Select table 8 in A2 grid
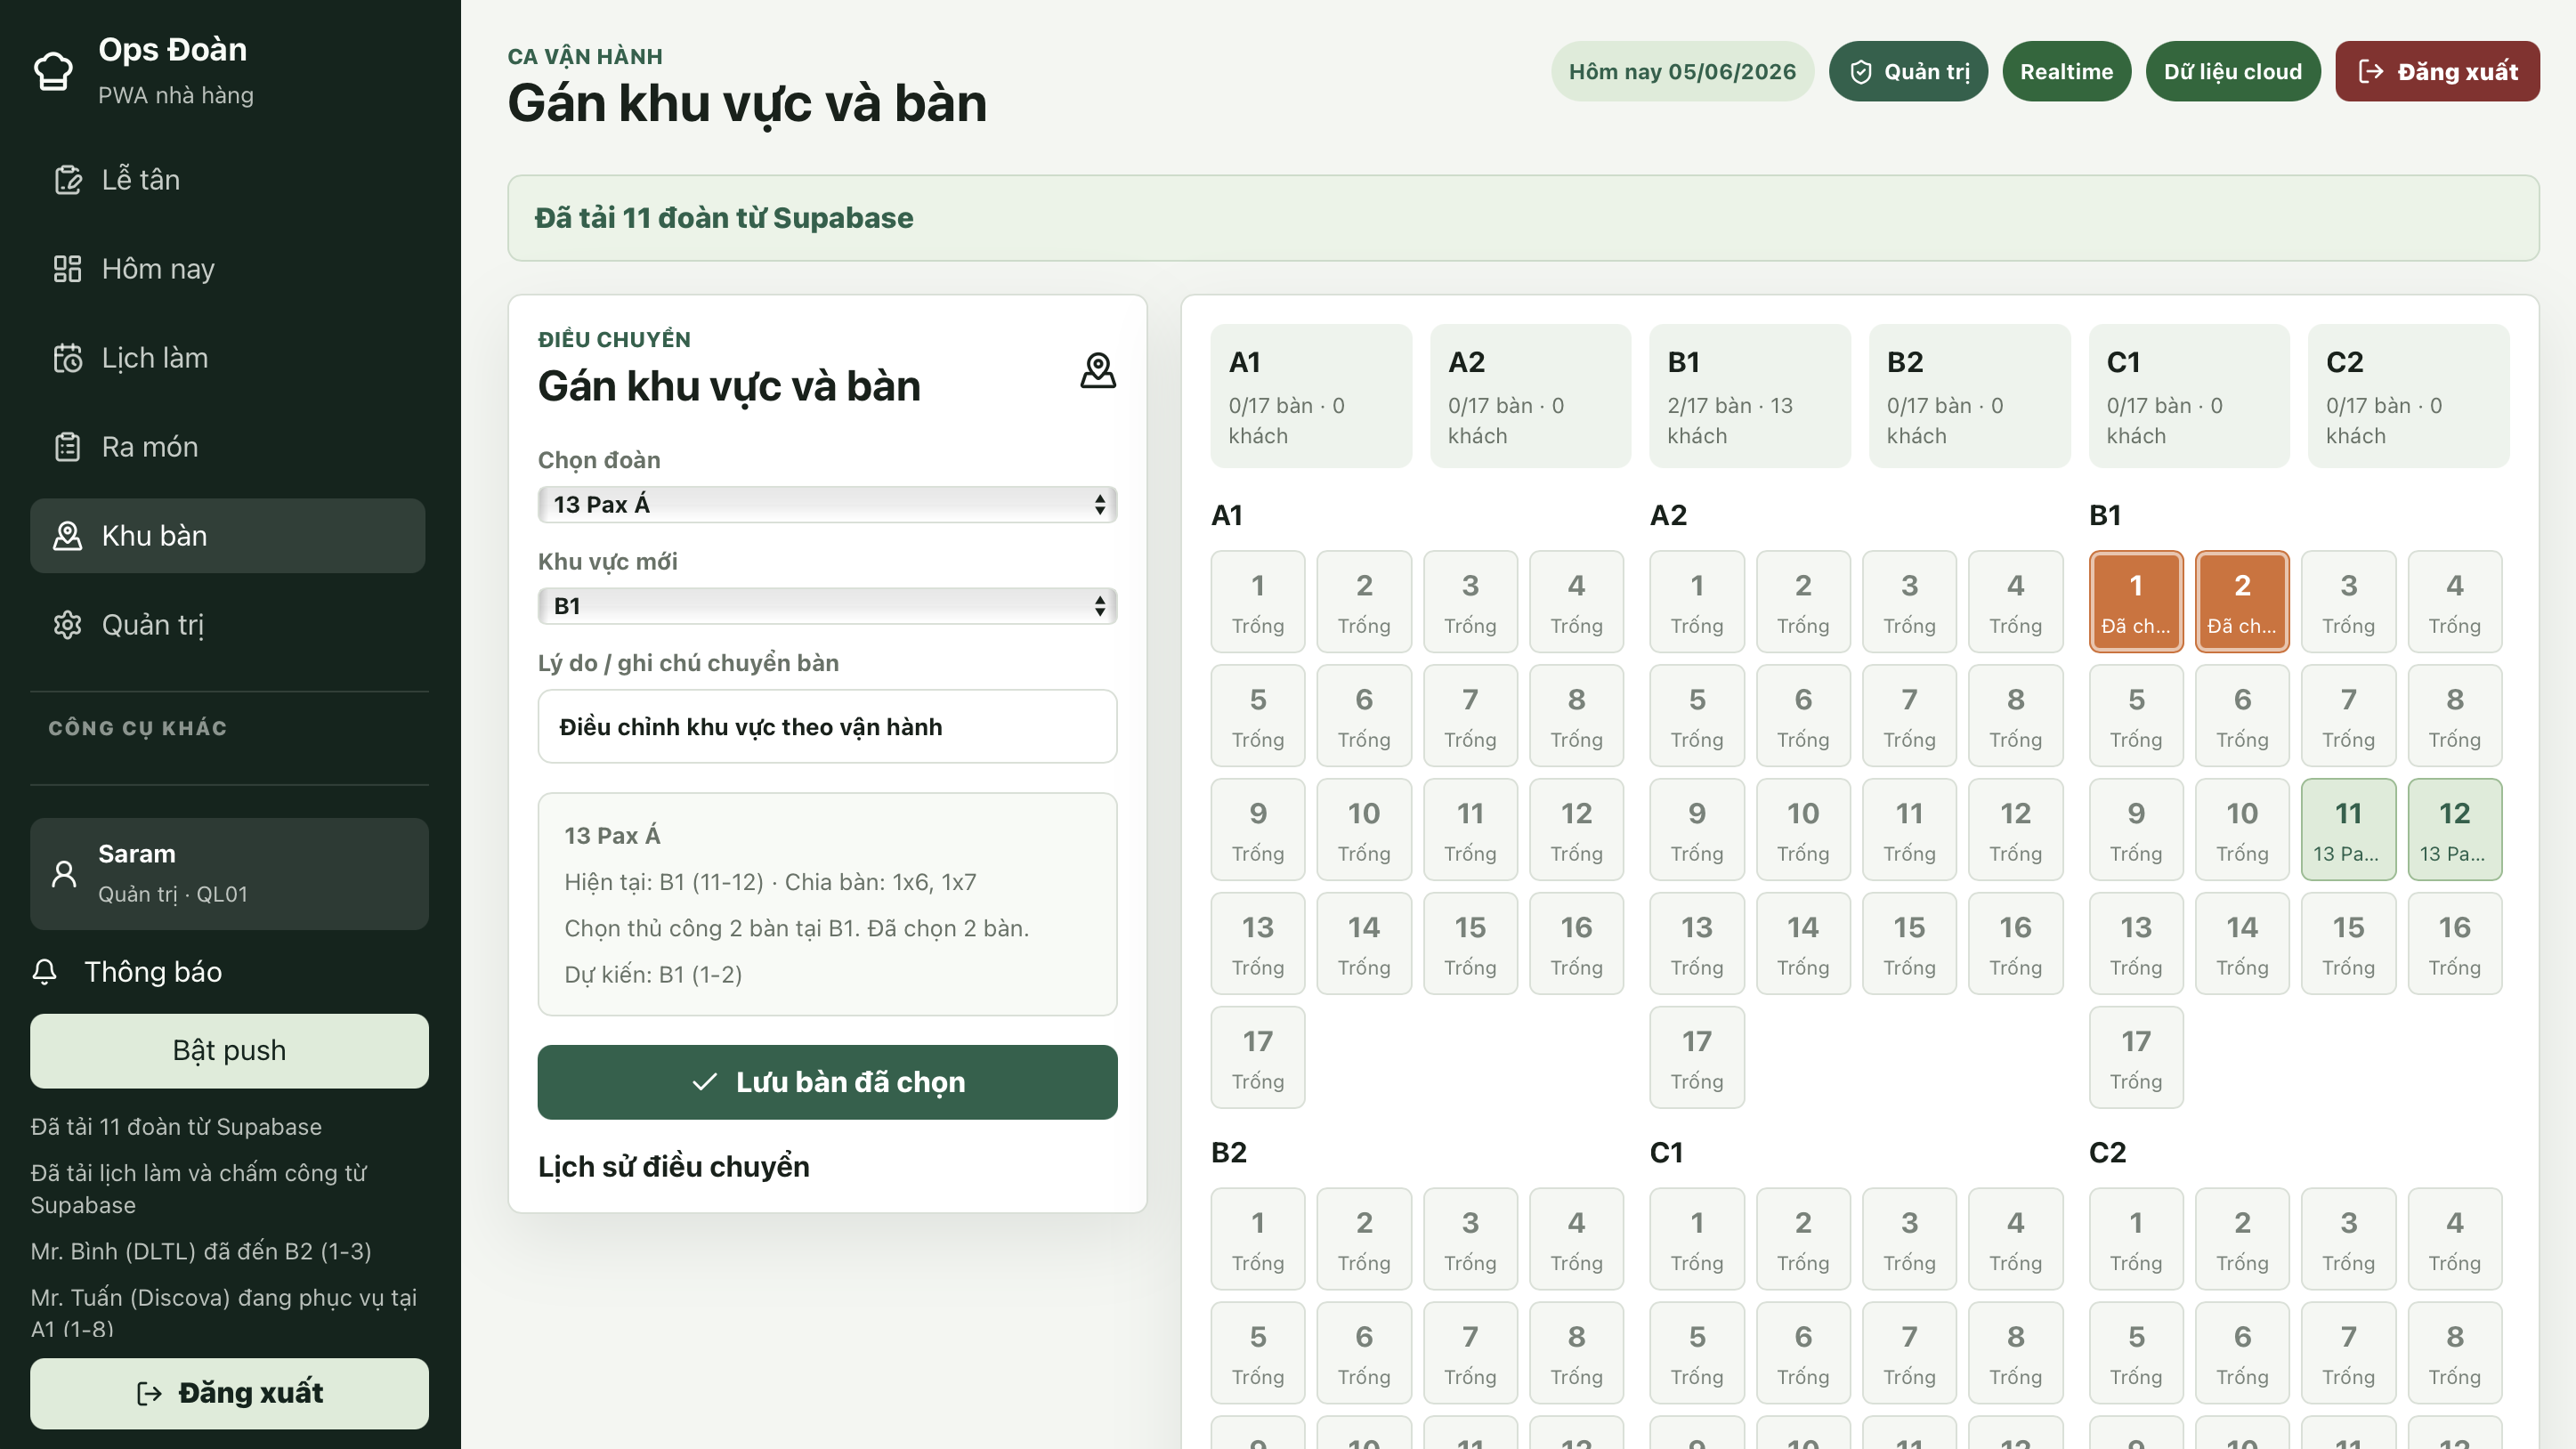Screen dimensions: 2576x1449 coord(2014,716)
